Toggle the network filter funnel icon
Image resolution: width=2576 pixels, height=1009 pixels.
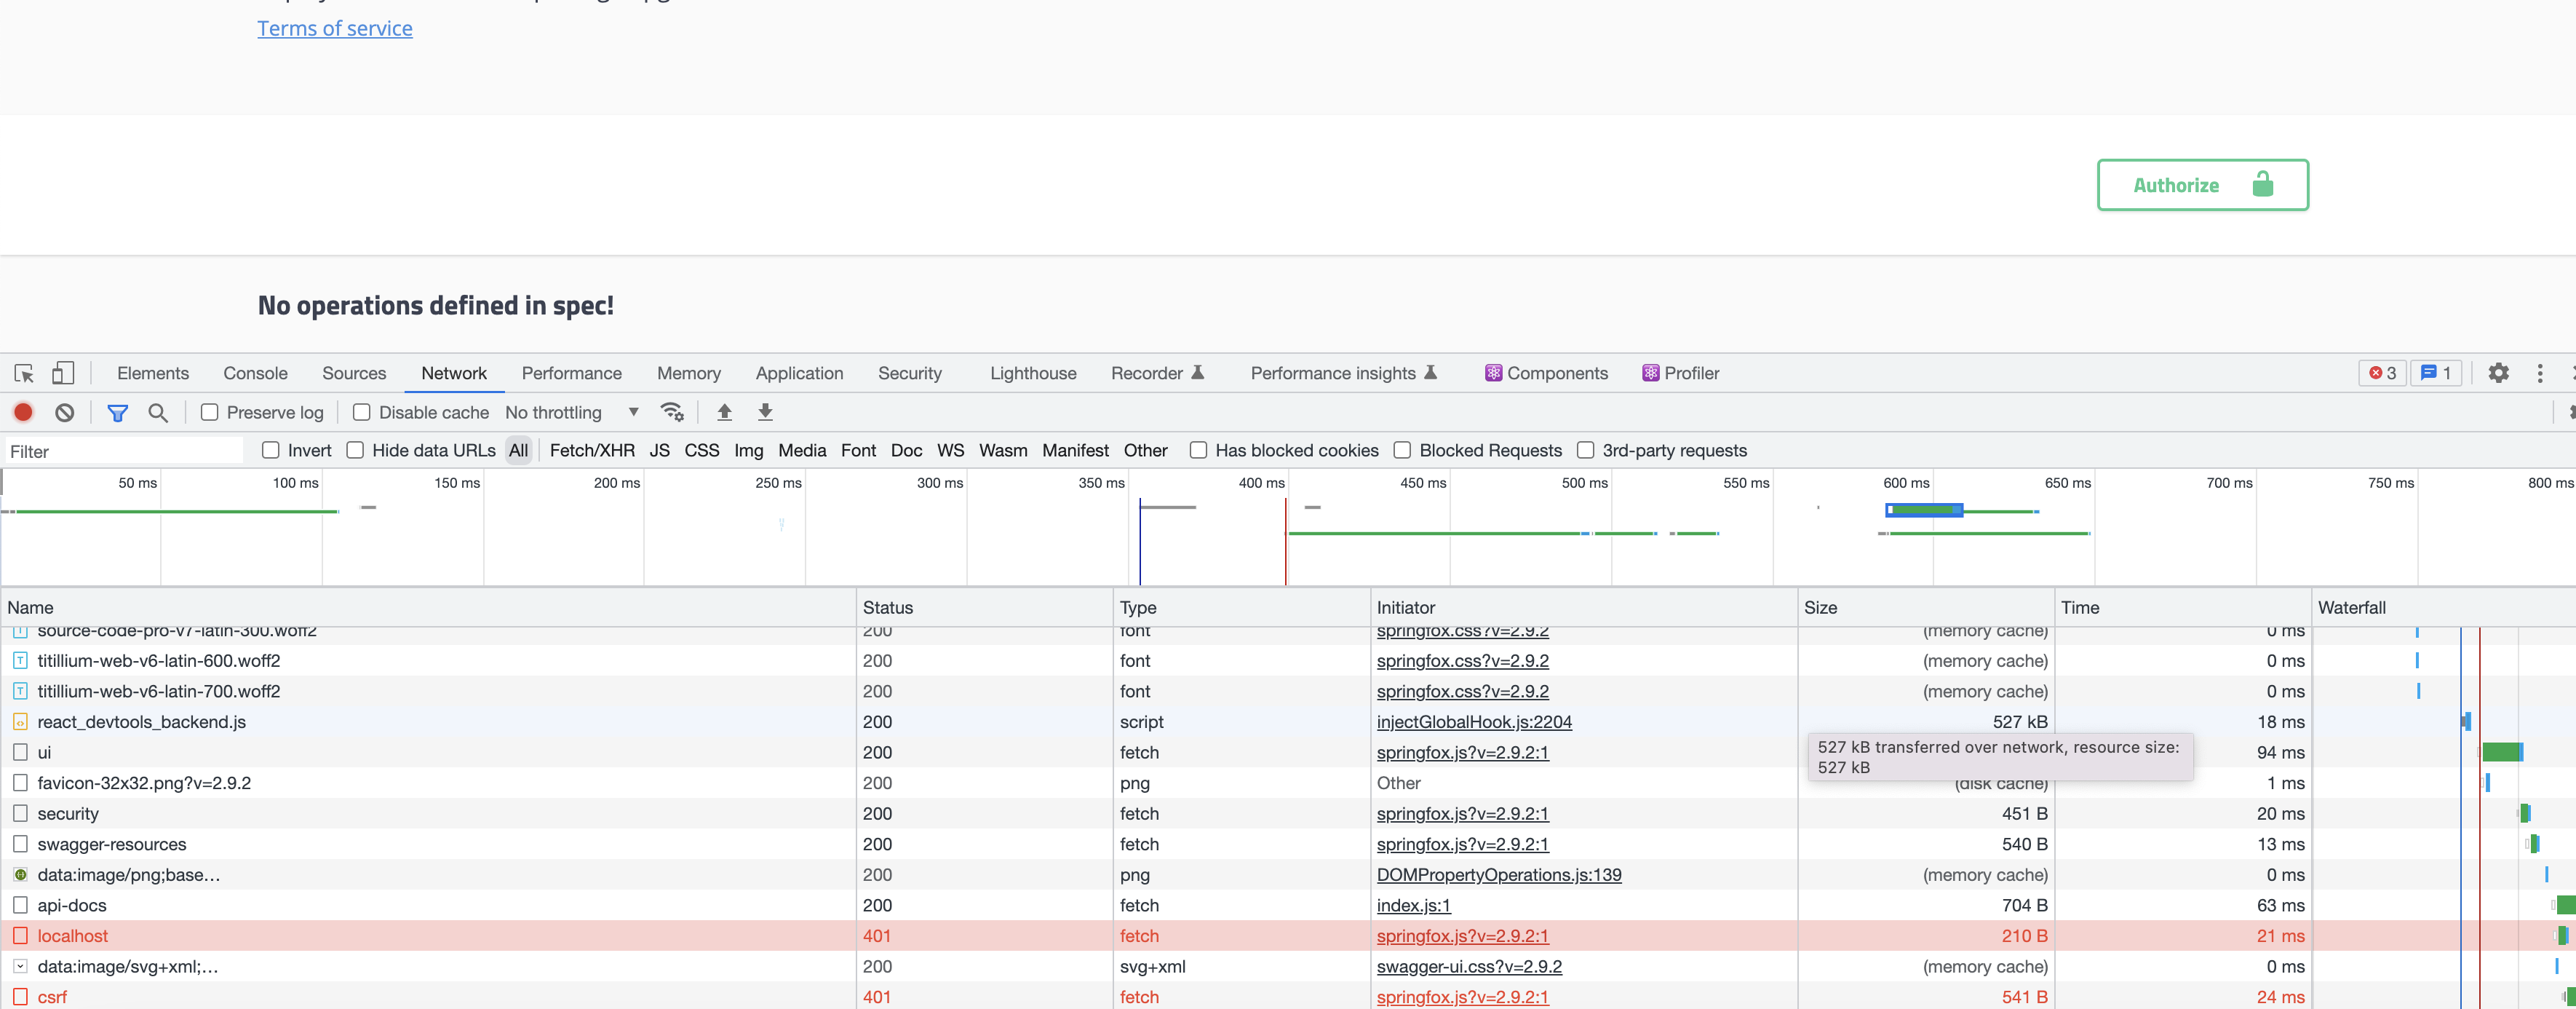[117, 412]
